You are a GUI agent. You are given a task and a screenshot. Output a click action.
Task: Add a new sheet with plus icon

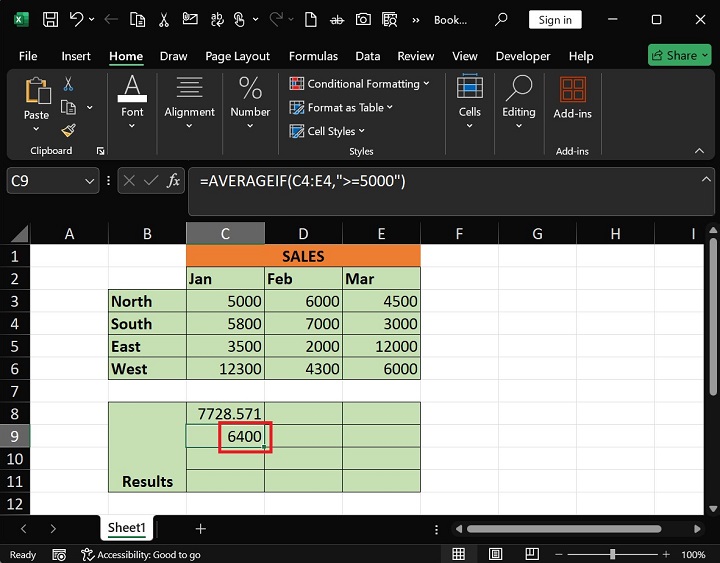point(200,528)
